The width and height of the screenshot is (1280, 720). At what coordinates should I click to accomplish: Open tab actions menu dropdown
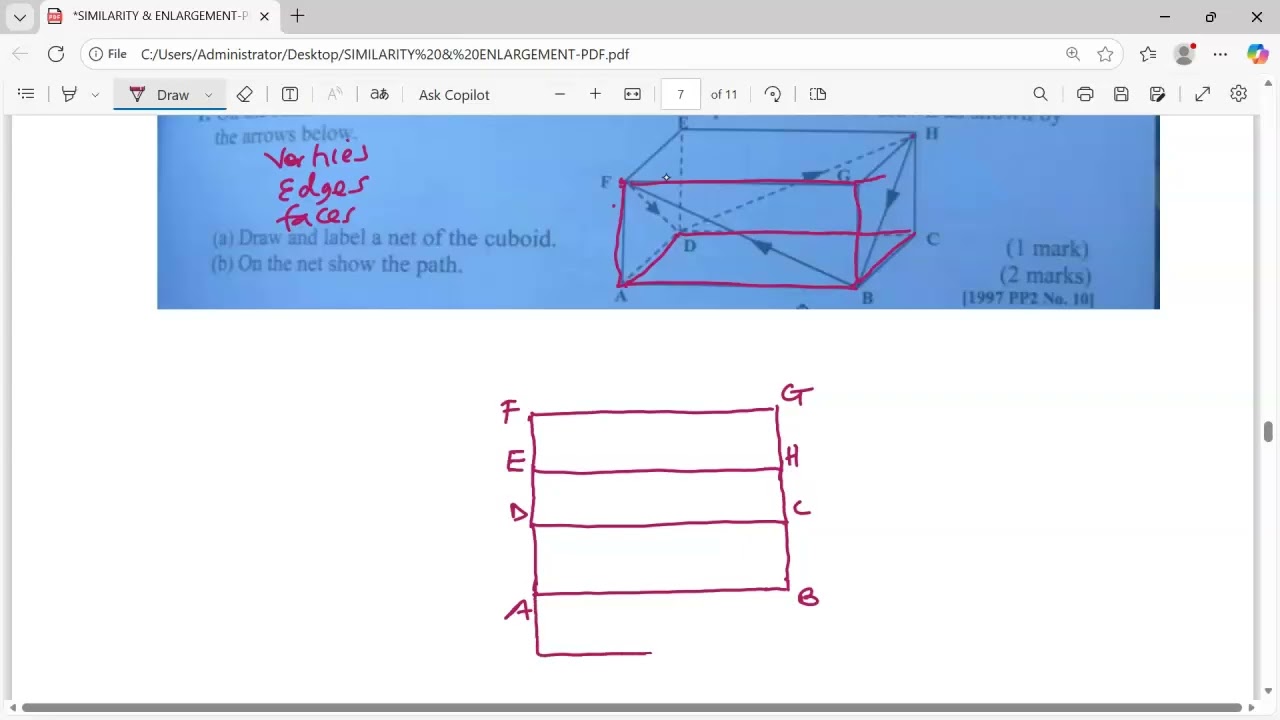[19, 17]
